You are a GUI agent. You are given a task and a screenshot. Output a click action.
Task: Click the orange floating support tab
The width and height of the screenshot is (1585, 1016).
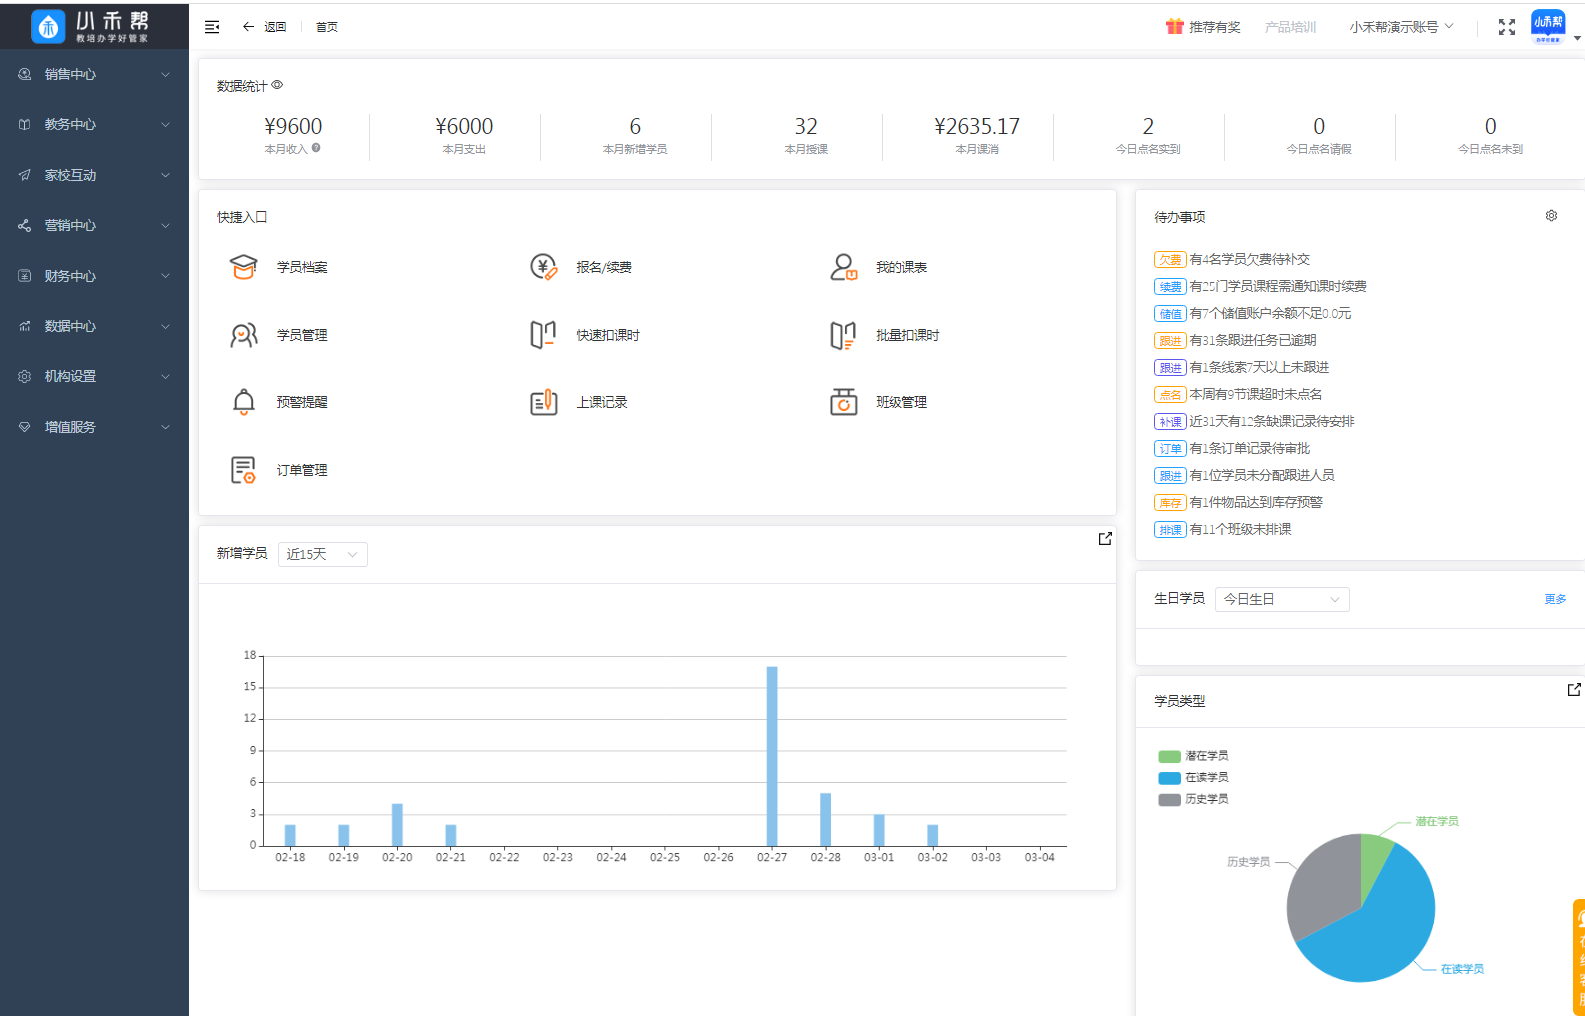(x=1579, y=957)
